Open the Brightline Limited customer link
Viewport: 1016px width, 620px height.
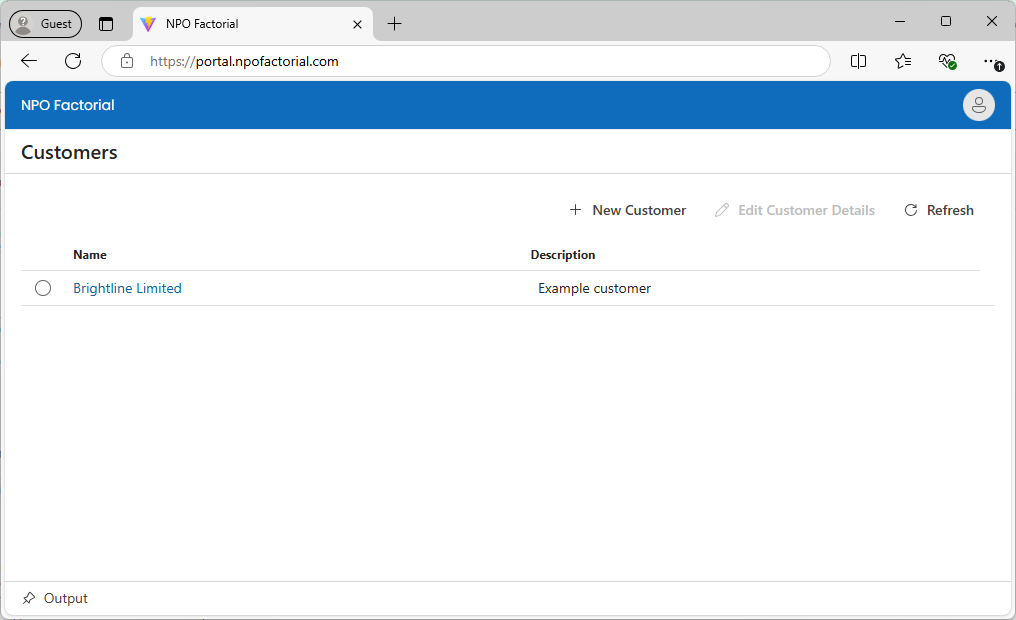pyautogui.click(x=127, y=288)
